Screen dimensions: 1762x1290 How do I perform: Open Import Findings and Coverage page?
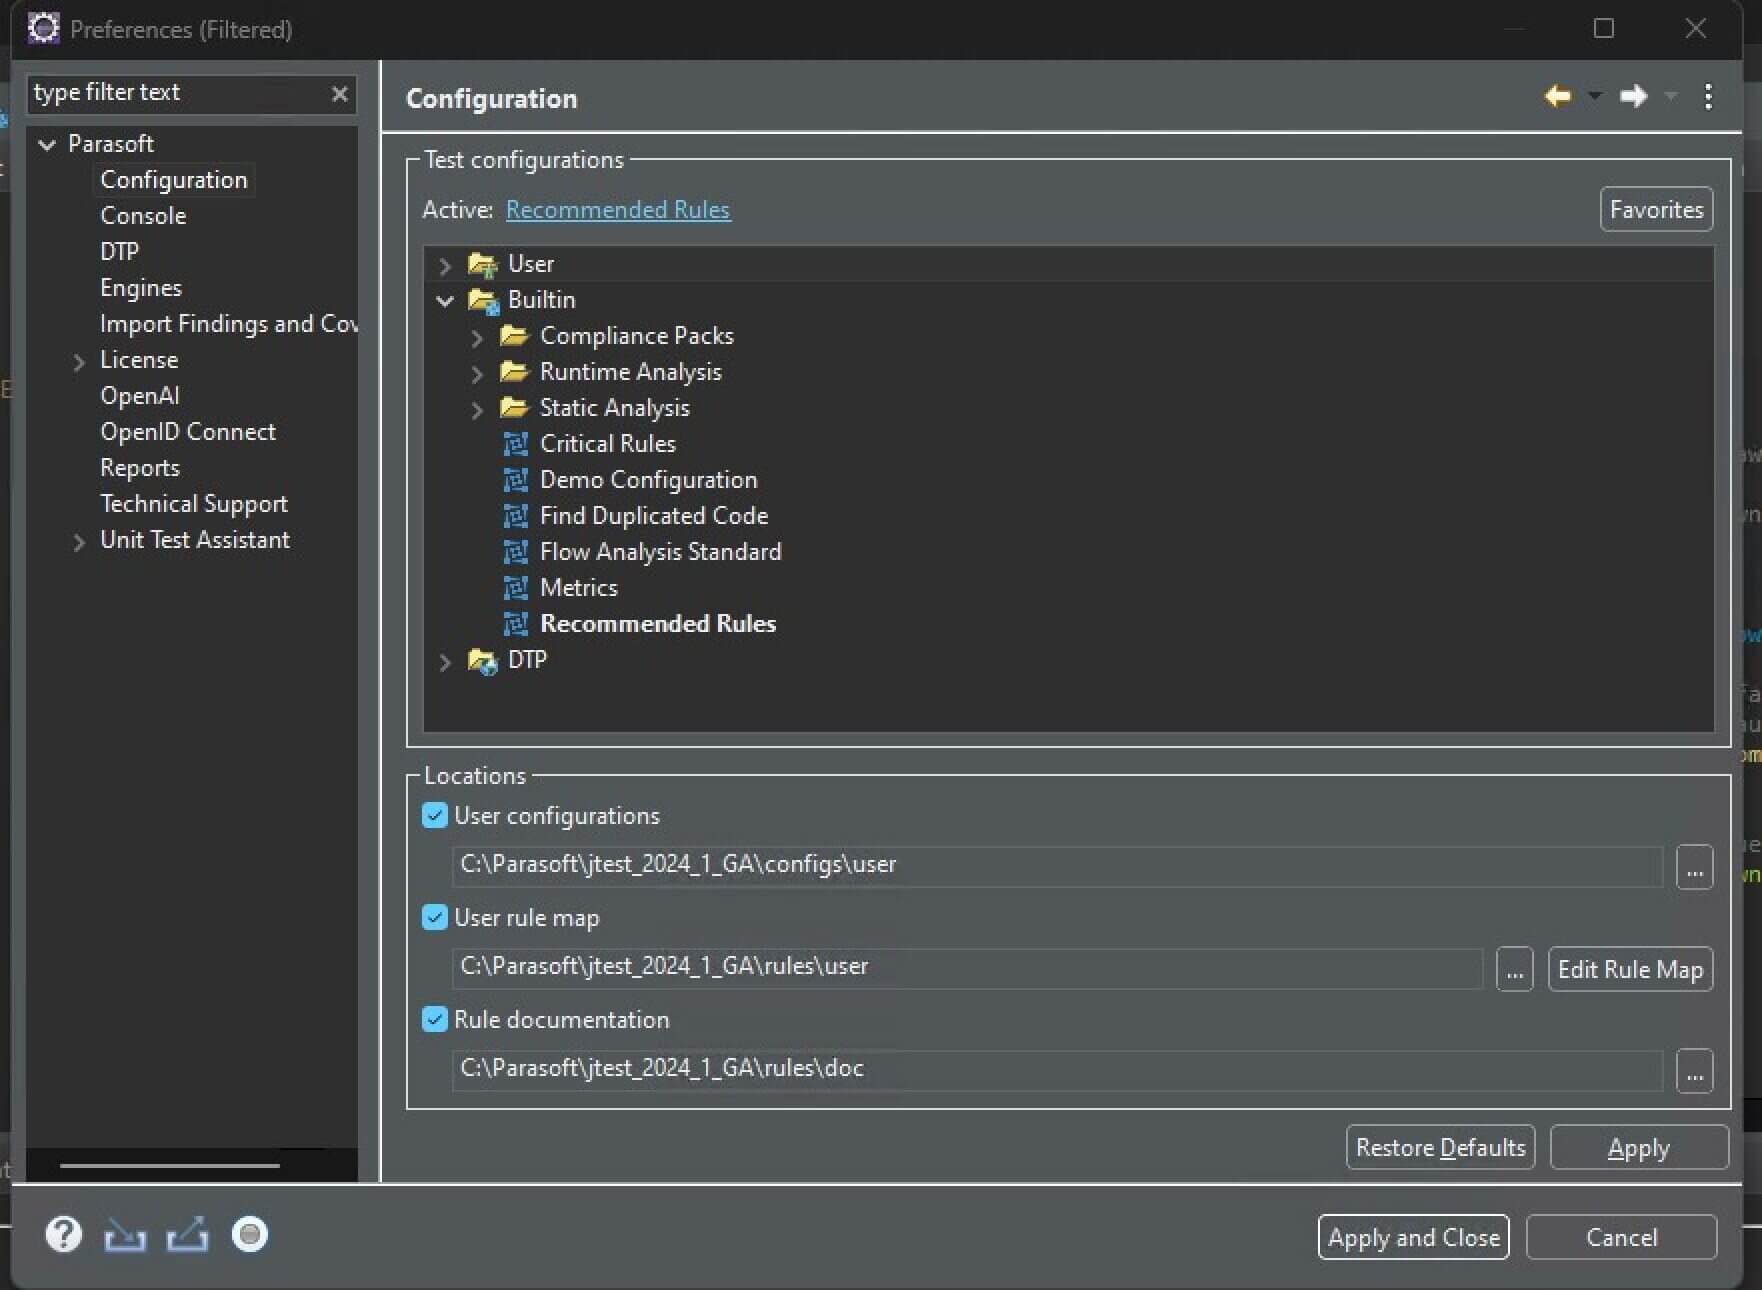pyautogui.click(x=228, y=324)
